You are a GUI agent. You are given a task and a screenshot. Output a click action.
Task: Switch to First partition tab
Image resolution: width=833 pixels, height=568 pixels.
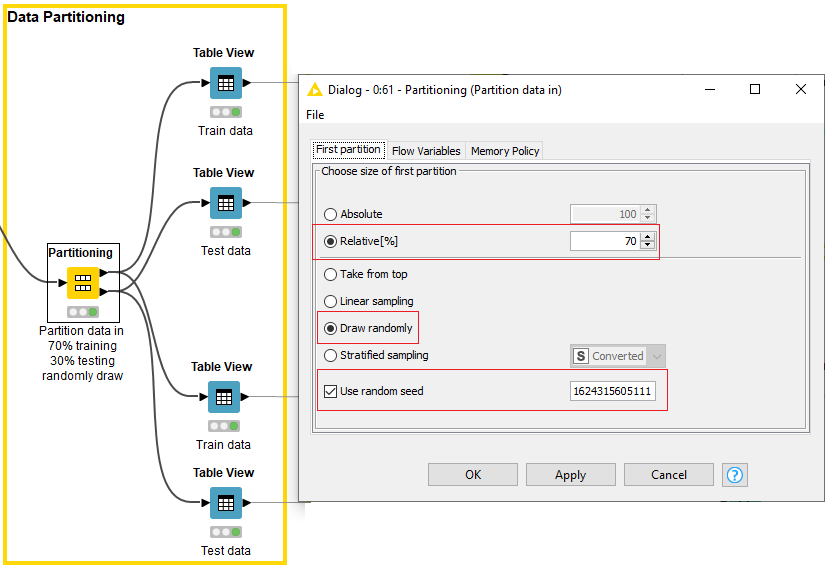pyautogui.click(x=348, y=150)
